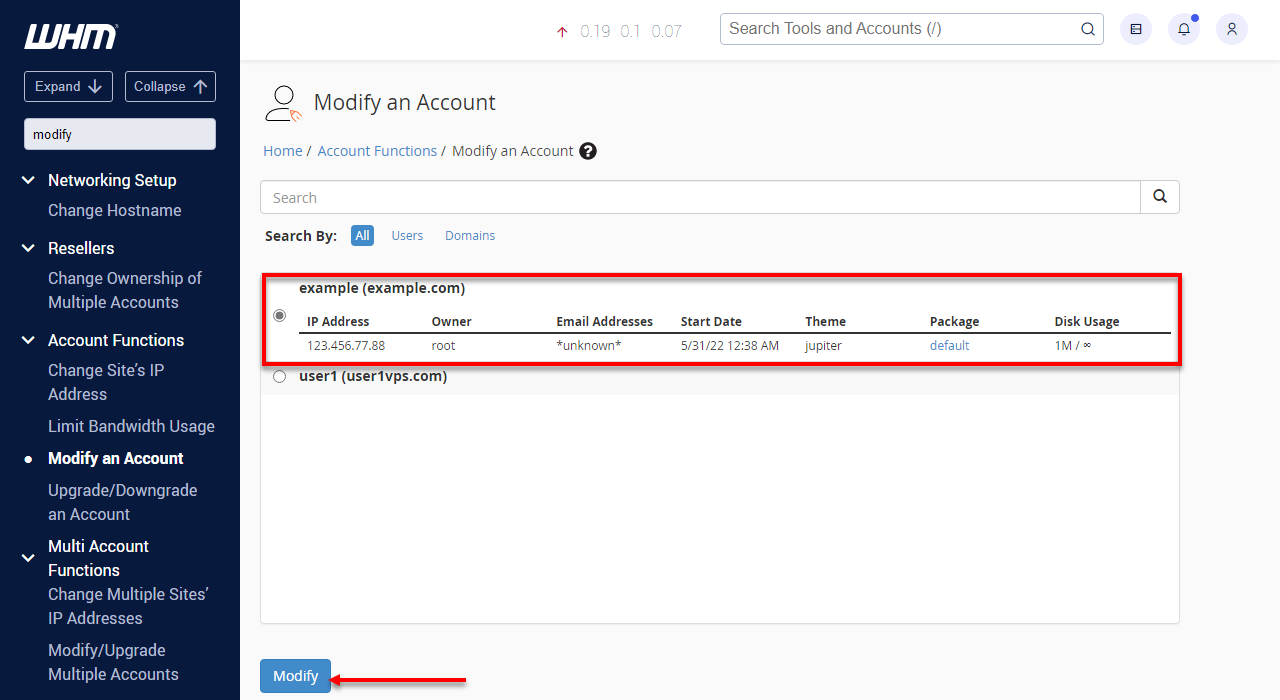
Task: Switch search filter to Users
Action: point(407,235)
